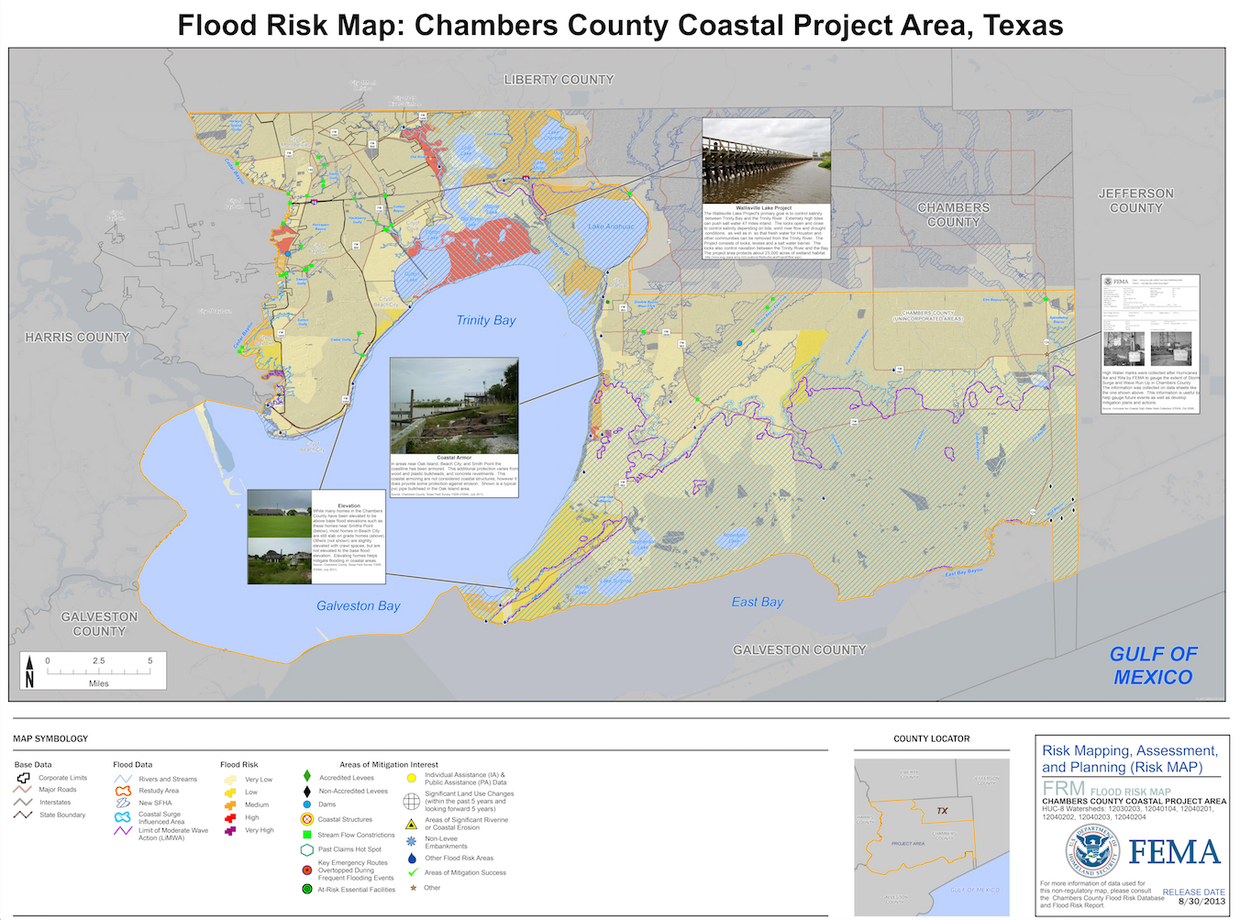Click the orange Restudy Area legend symbol
This screenshot has height=920, width=1240.
pyautogui.click(x=122, y=790)
